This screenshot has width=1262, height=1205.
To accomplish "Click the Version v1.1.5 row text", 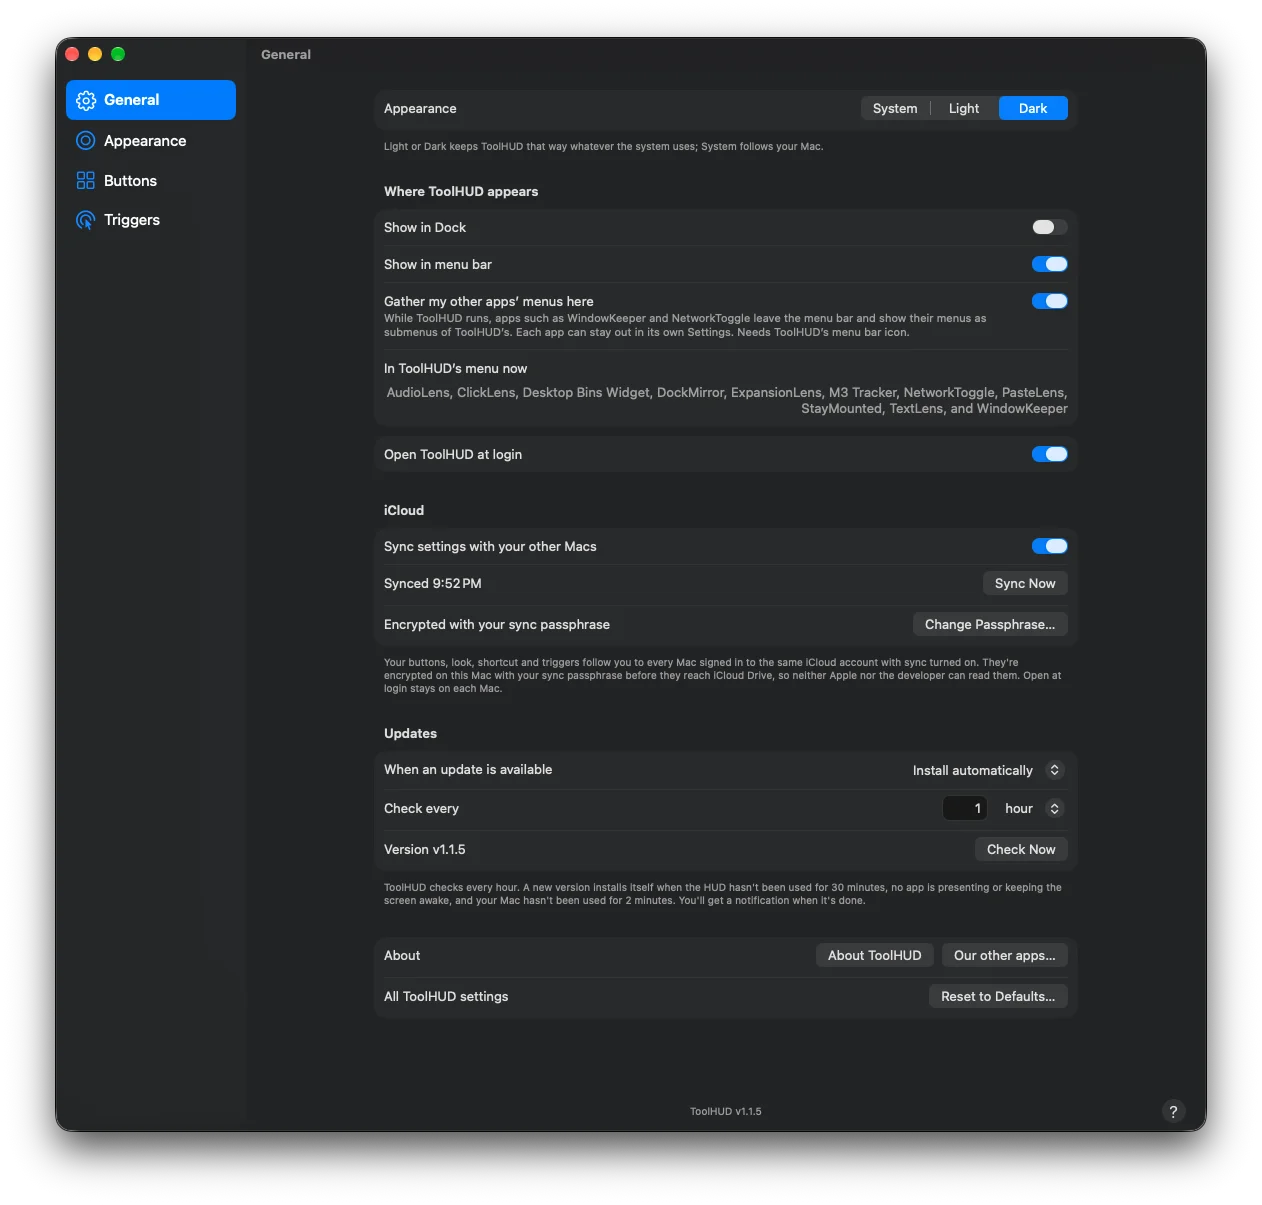I will (x=425, y=849).
